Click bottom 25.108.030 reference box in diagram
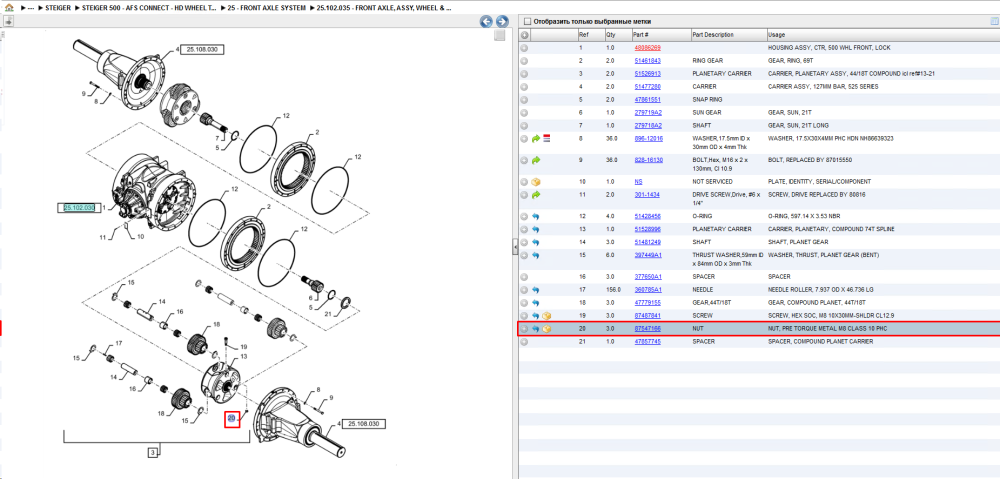 click(x=364, y=424)
